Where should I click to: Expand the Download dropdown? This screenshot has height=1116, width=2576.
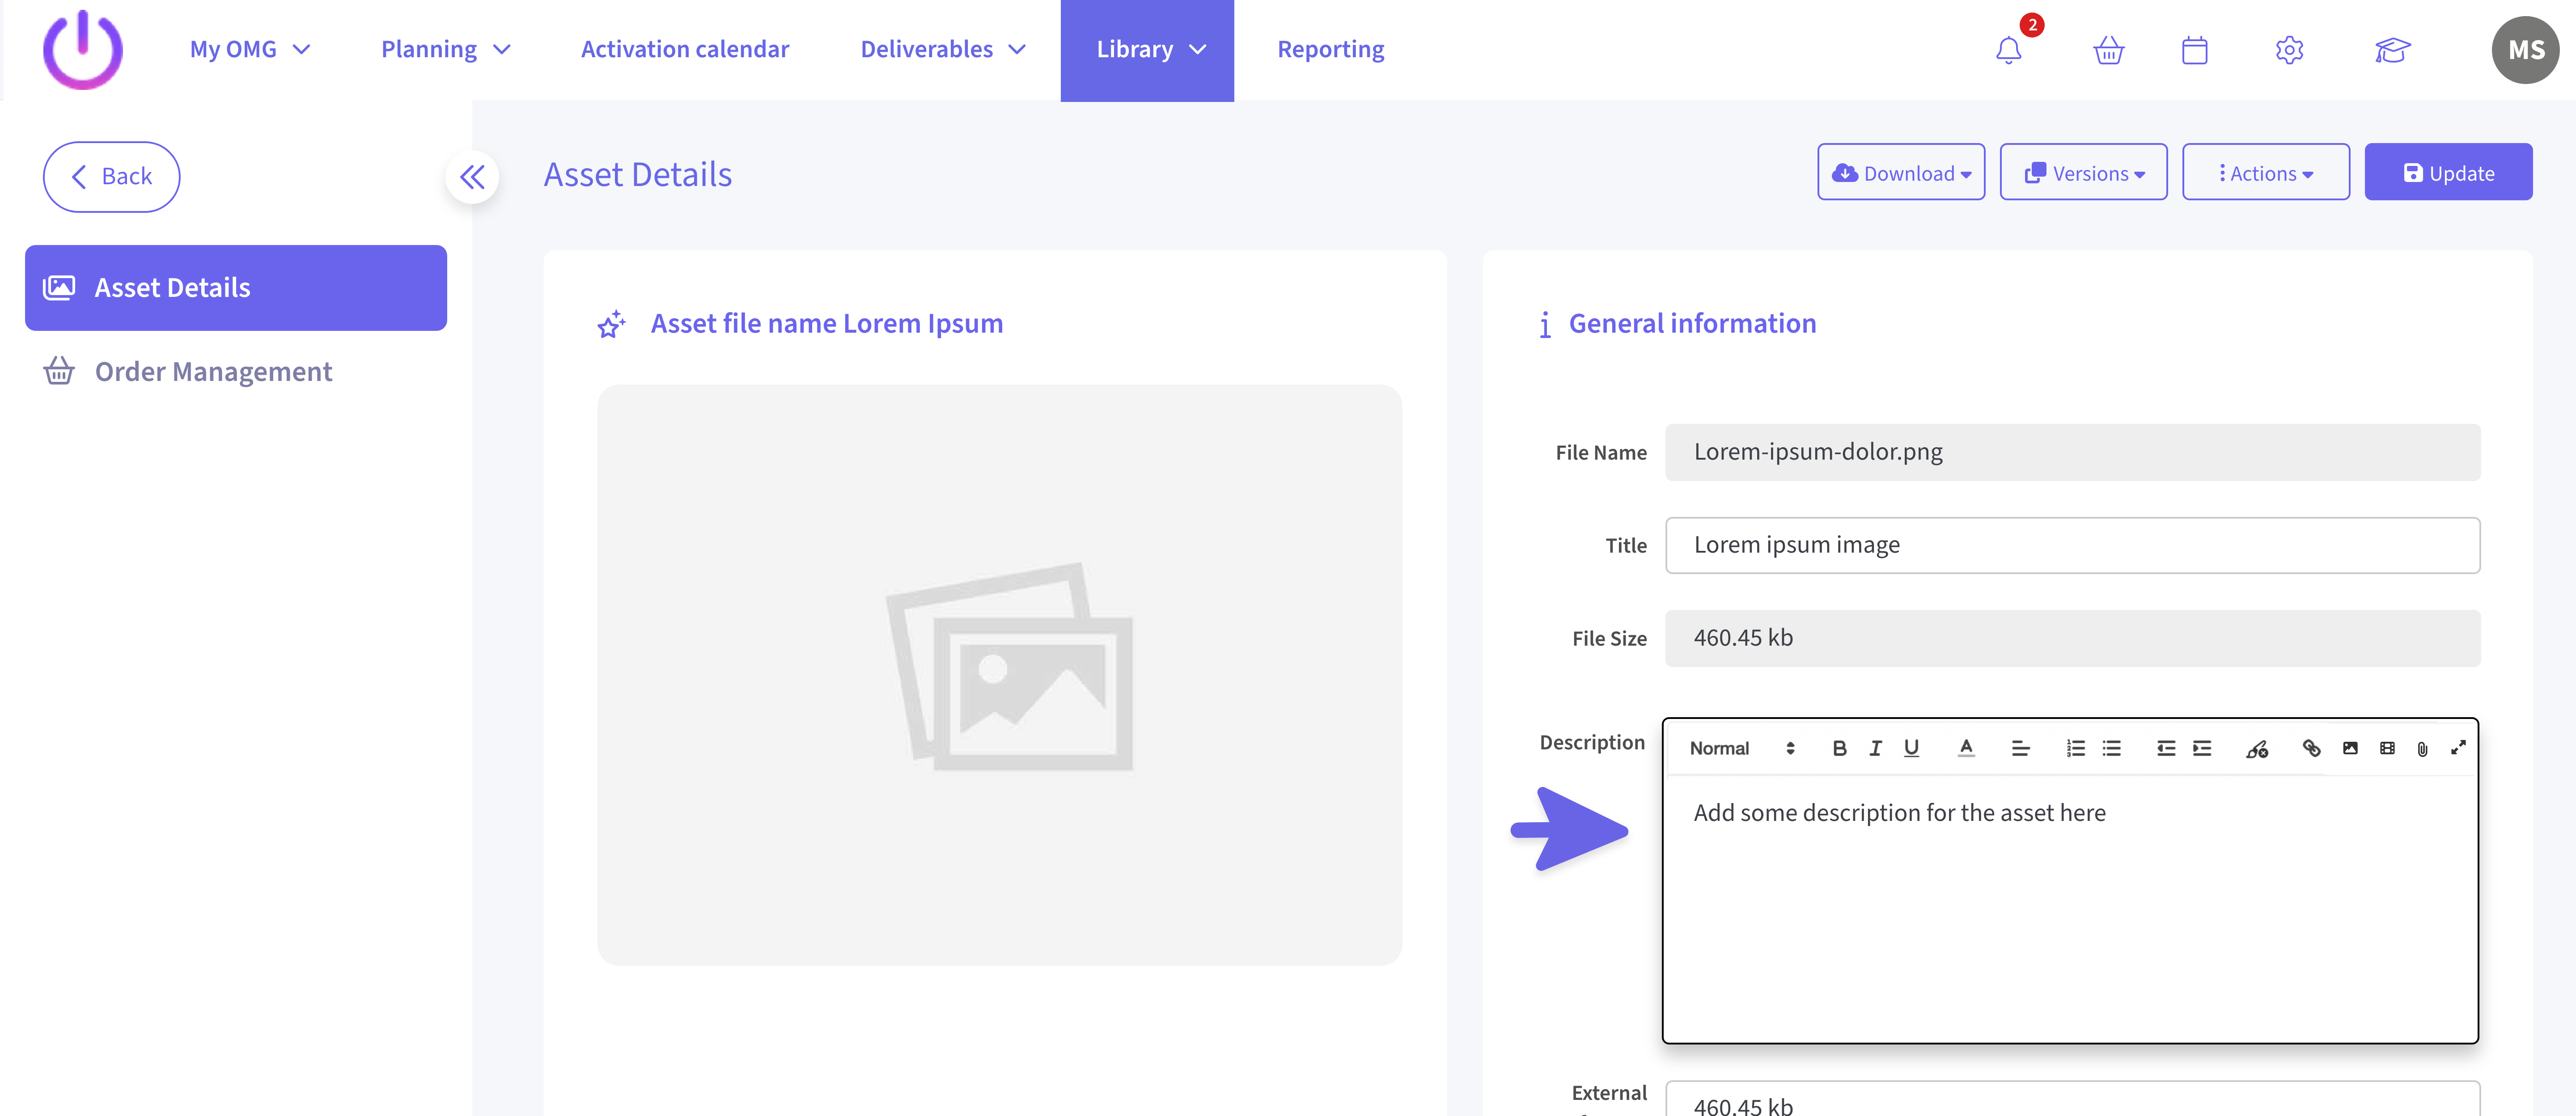1901,173
